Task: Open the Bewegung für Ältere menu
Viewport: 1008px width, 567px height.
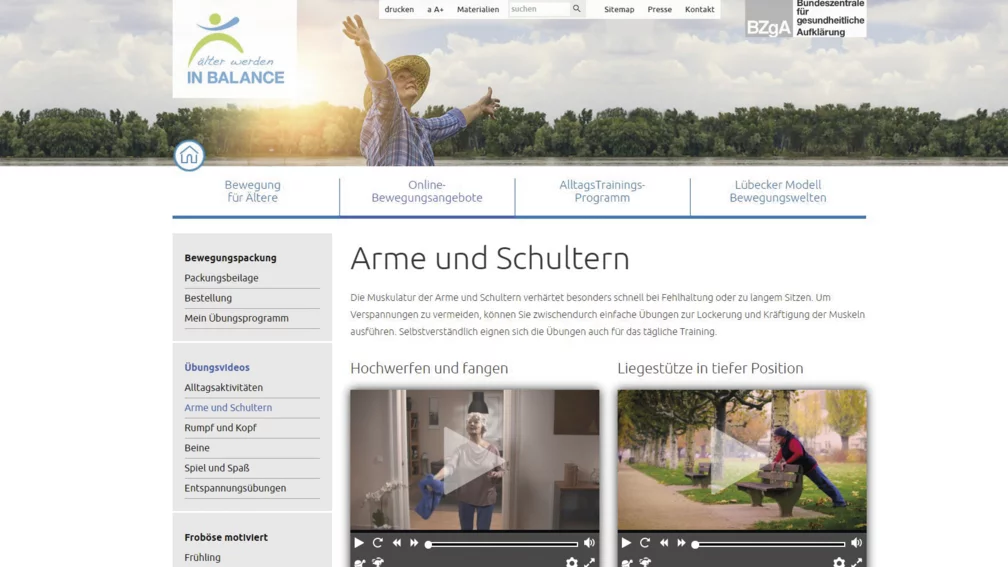Action: pyautogui.click(x=253, y=192)
